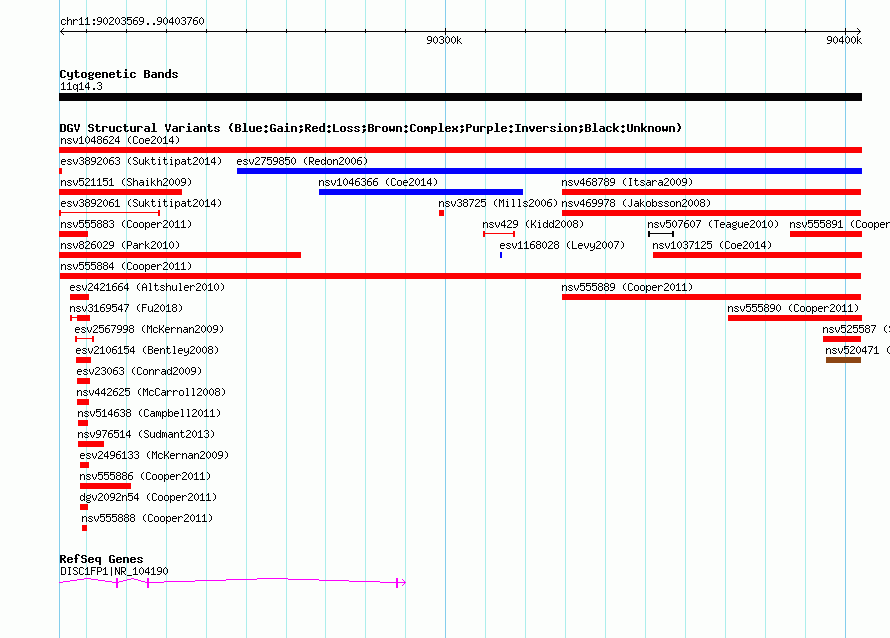Click the 90300k ruler tick label
This screenshot has width=890, height=638.
[x=444, y=40]
